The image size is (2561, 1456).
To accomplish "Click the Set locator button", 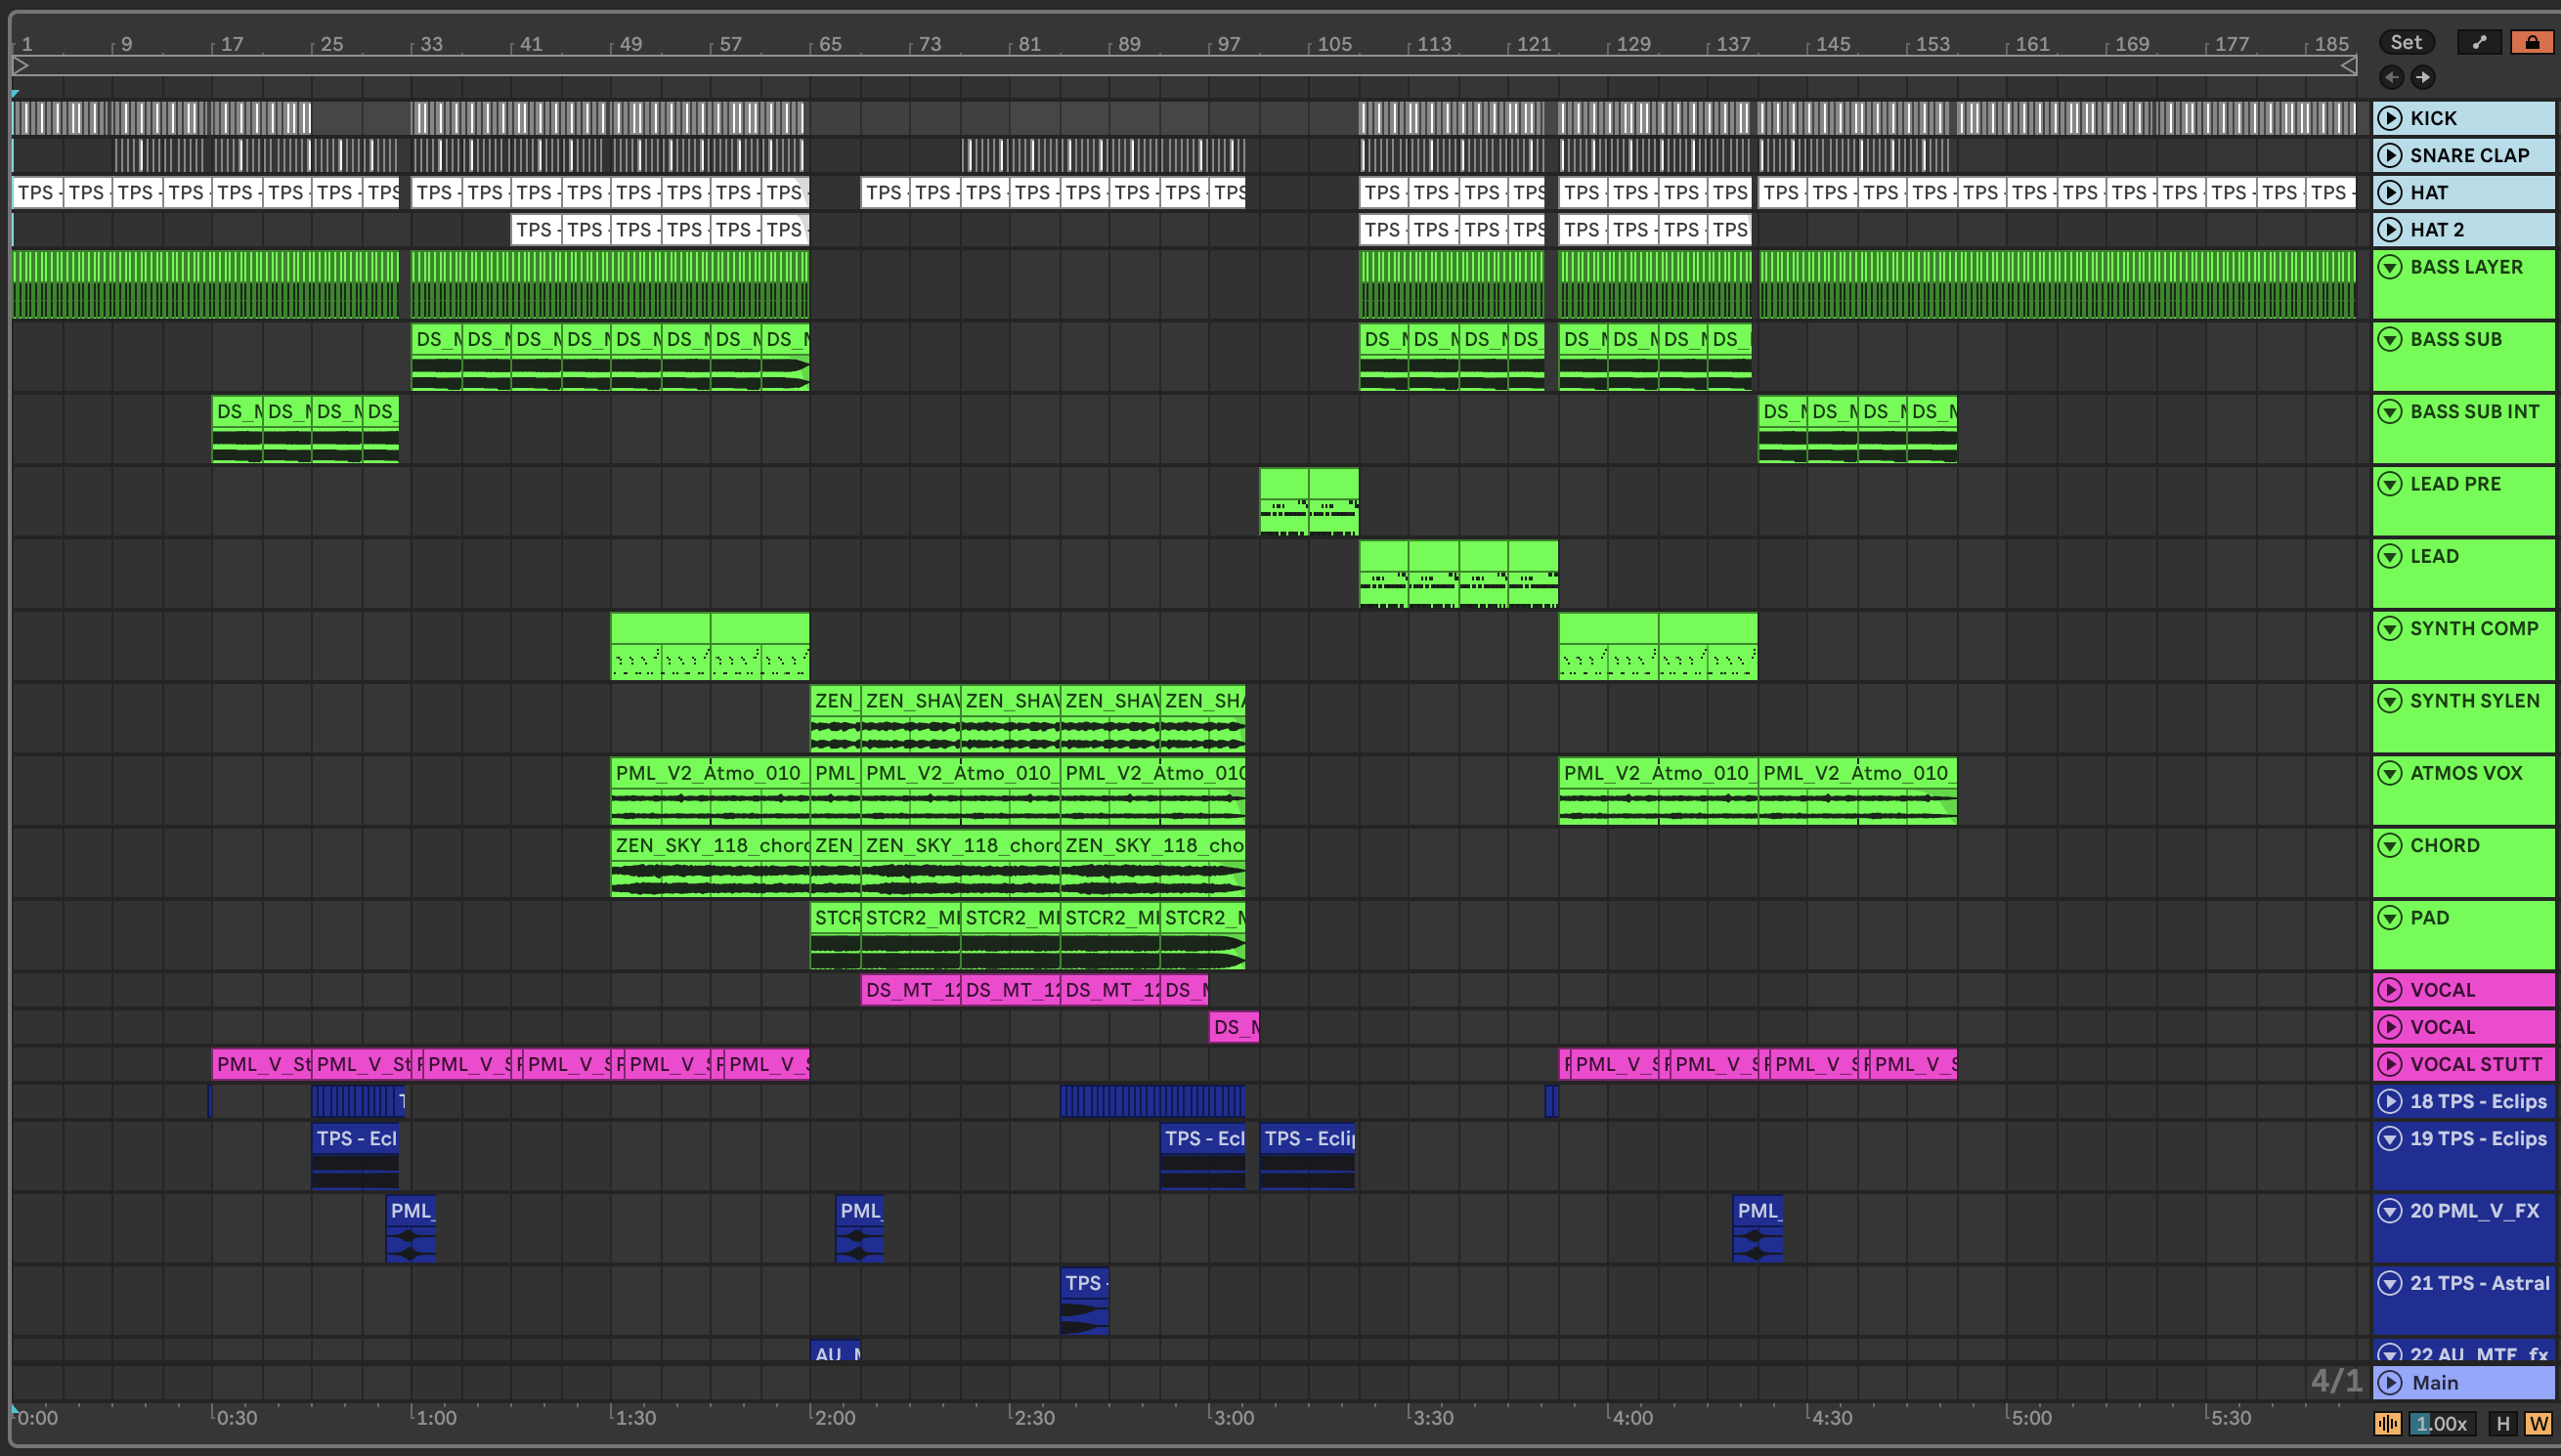I will pos(2405,42).
